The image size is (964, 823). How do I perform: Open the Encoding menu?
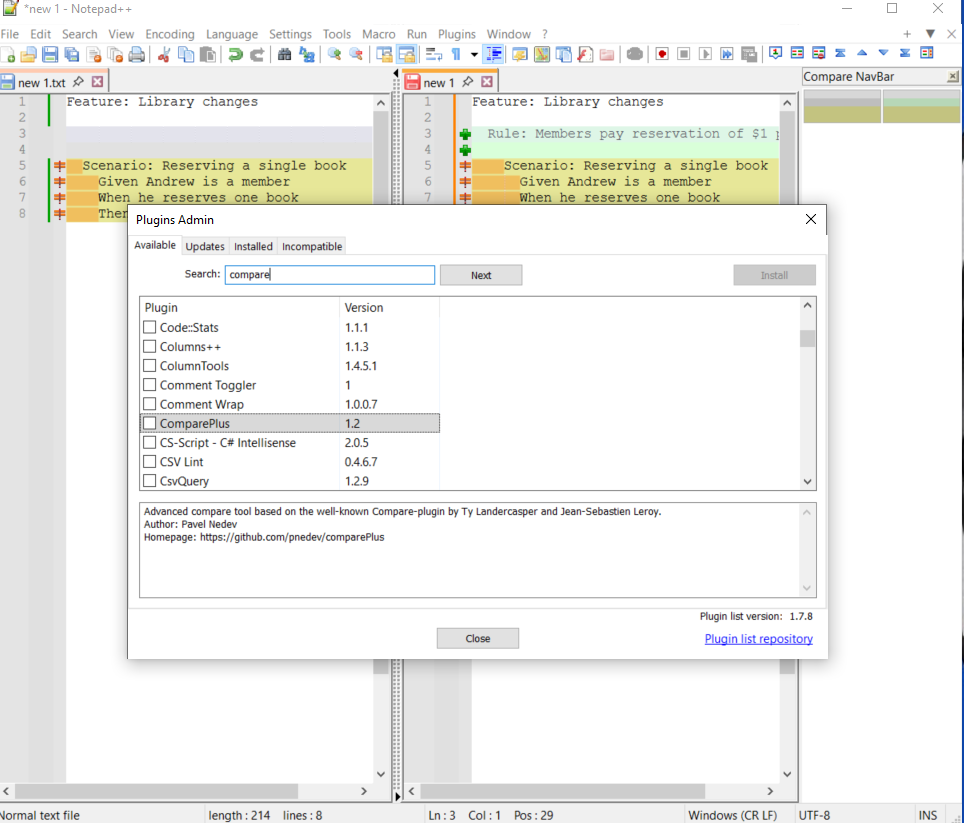click(x=170, y=34)
